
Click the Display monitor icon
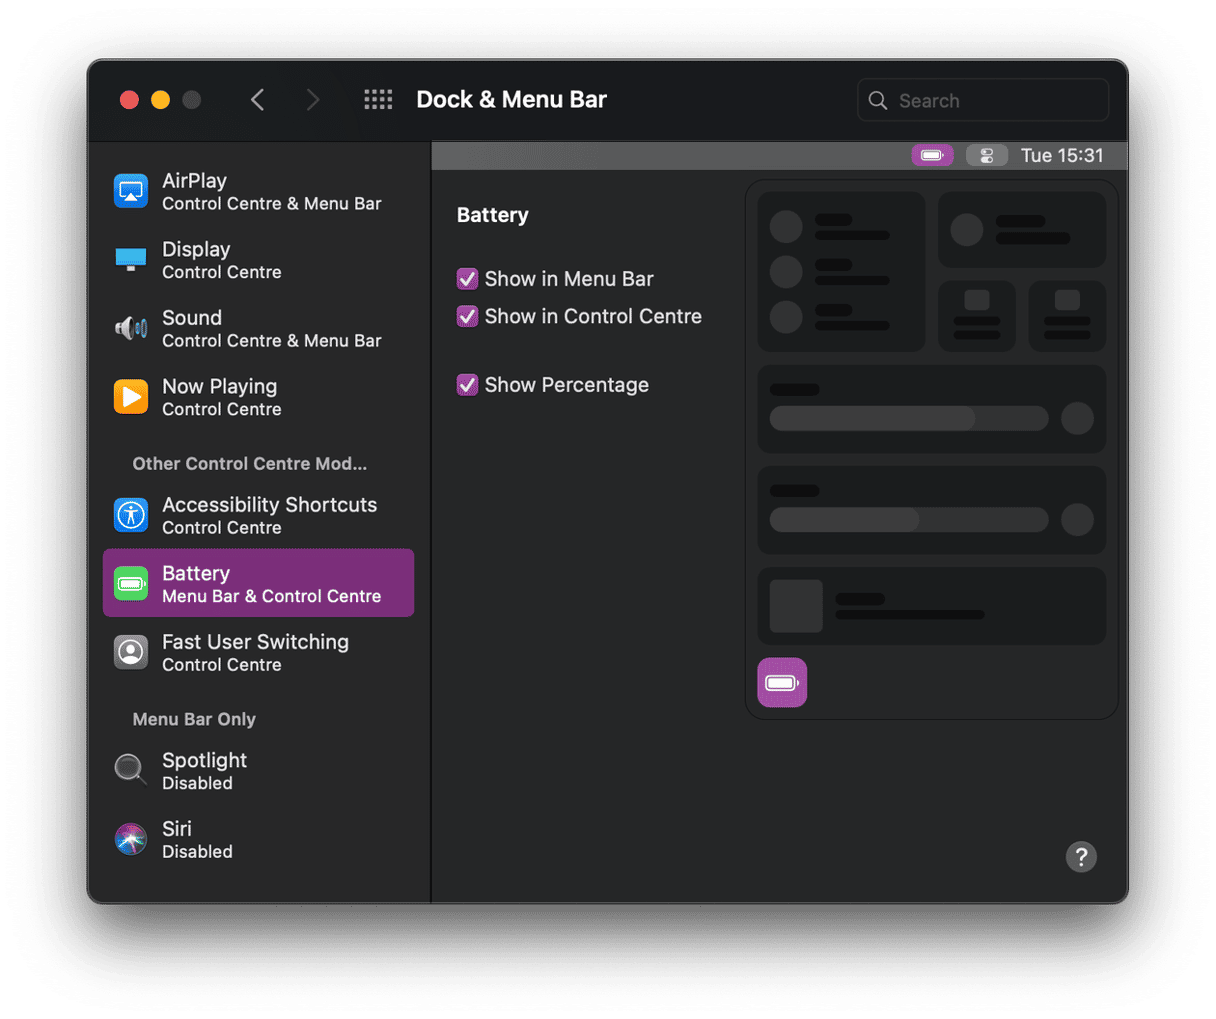coord(131,260)
